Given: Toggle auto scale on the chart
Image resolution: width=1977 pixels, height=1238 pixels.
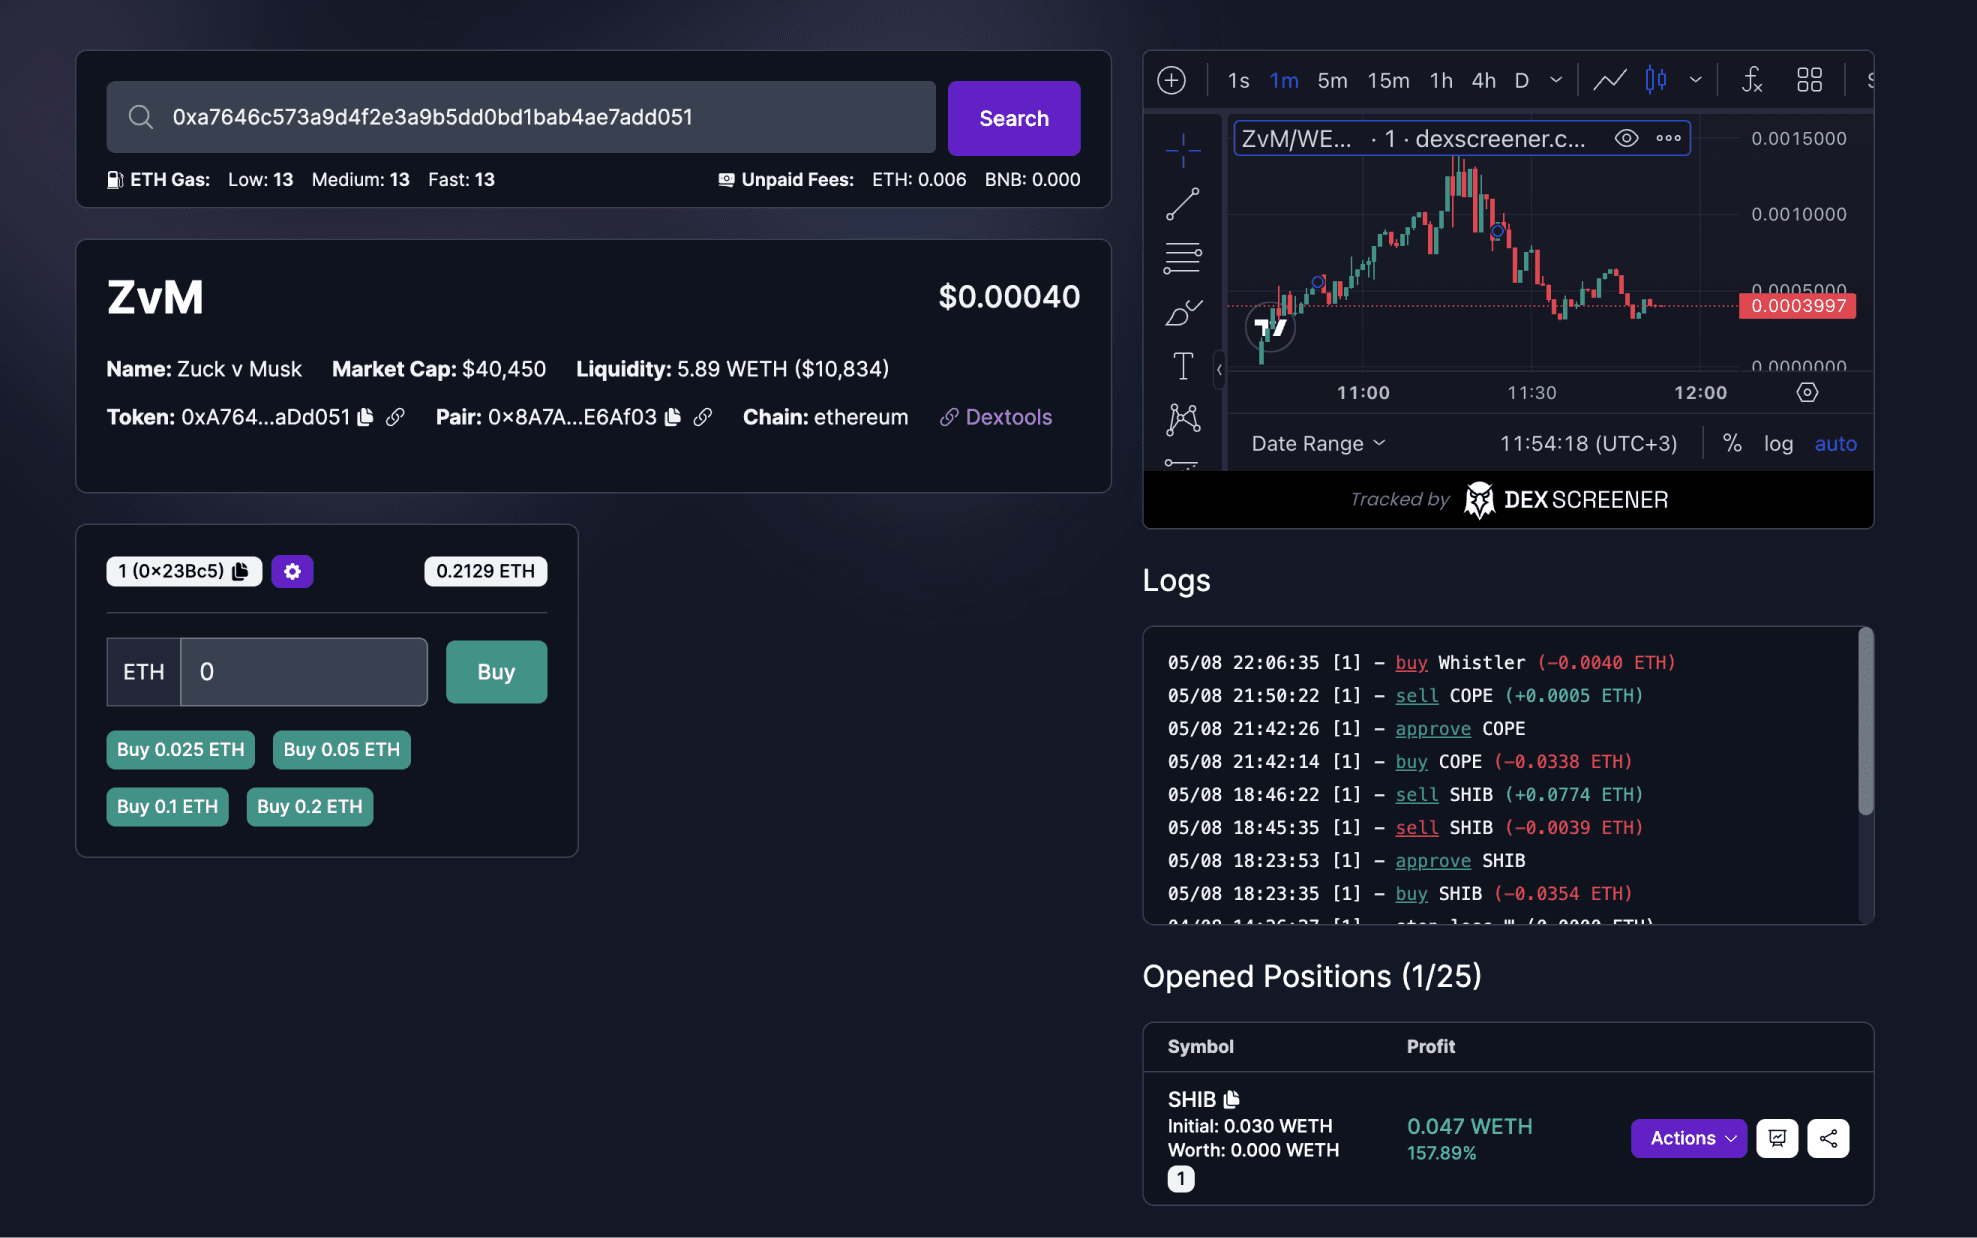Looking at the screenshot, I should (1836, 443).
